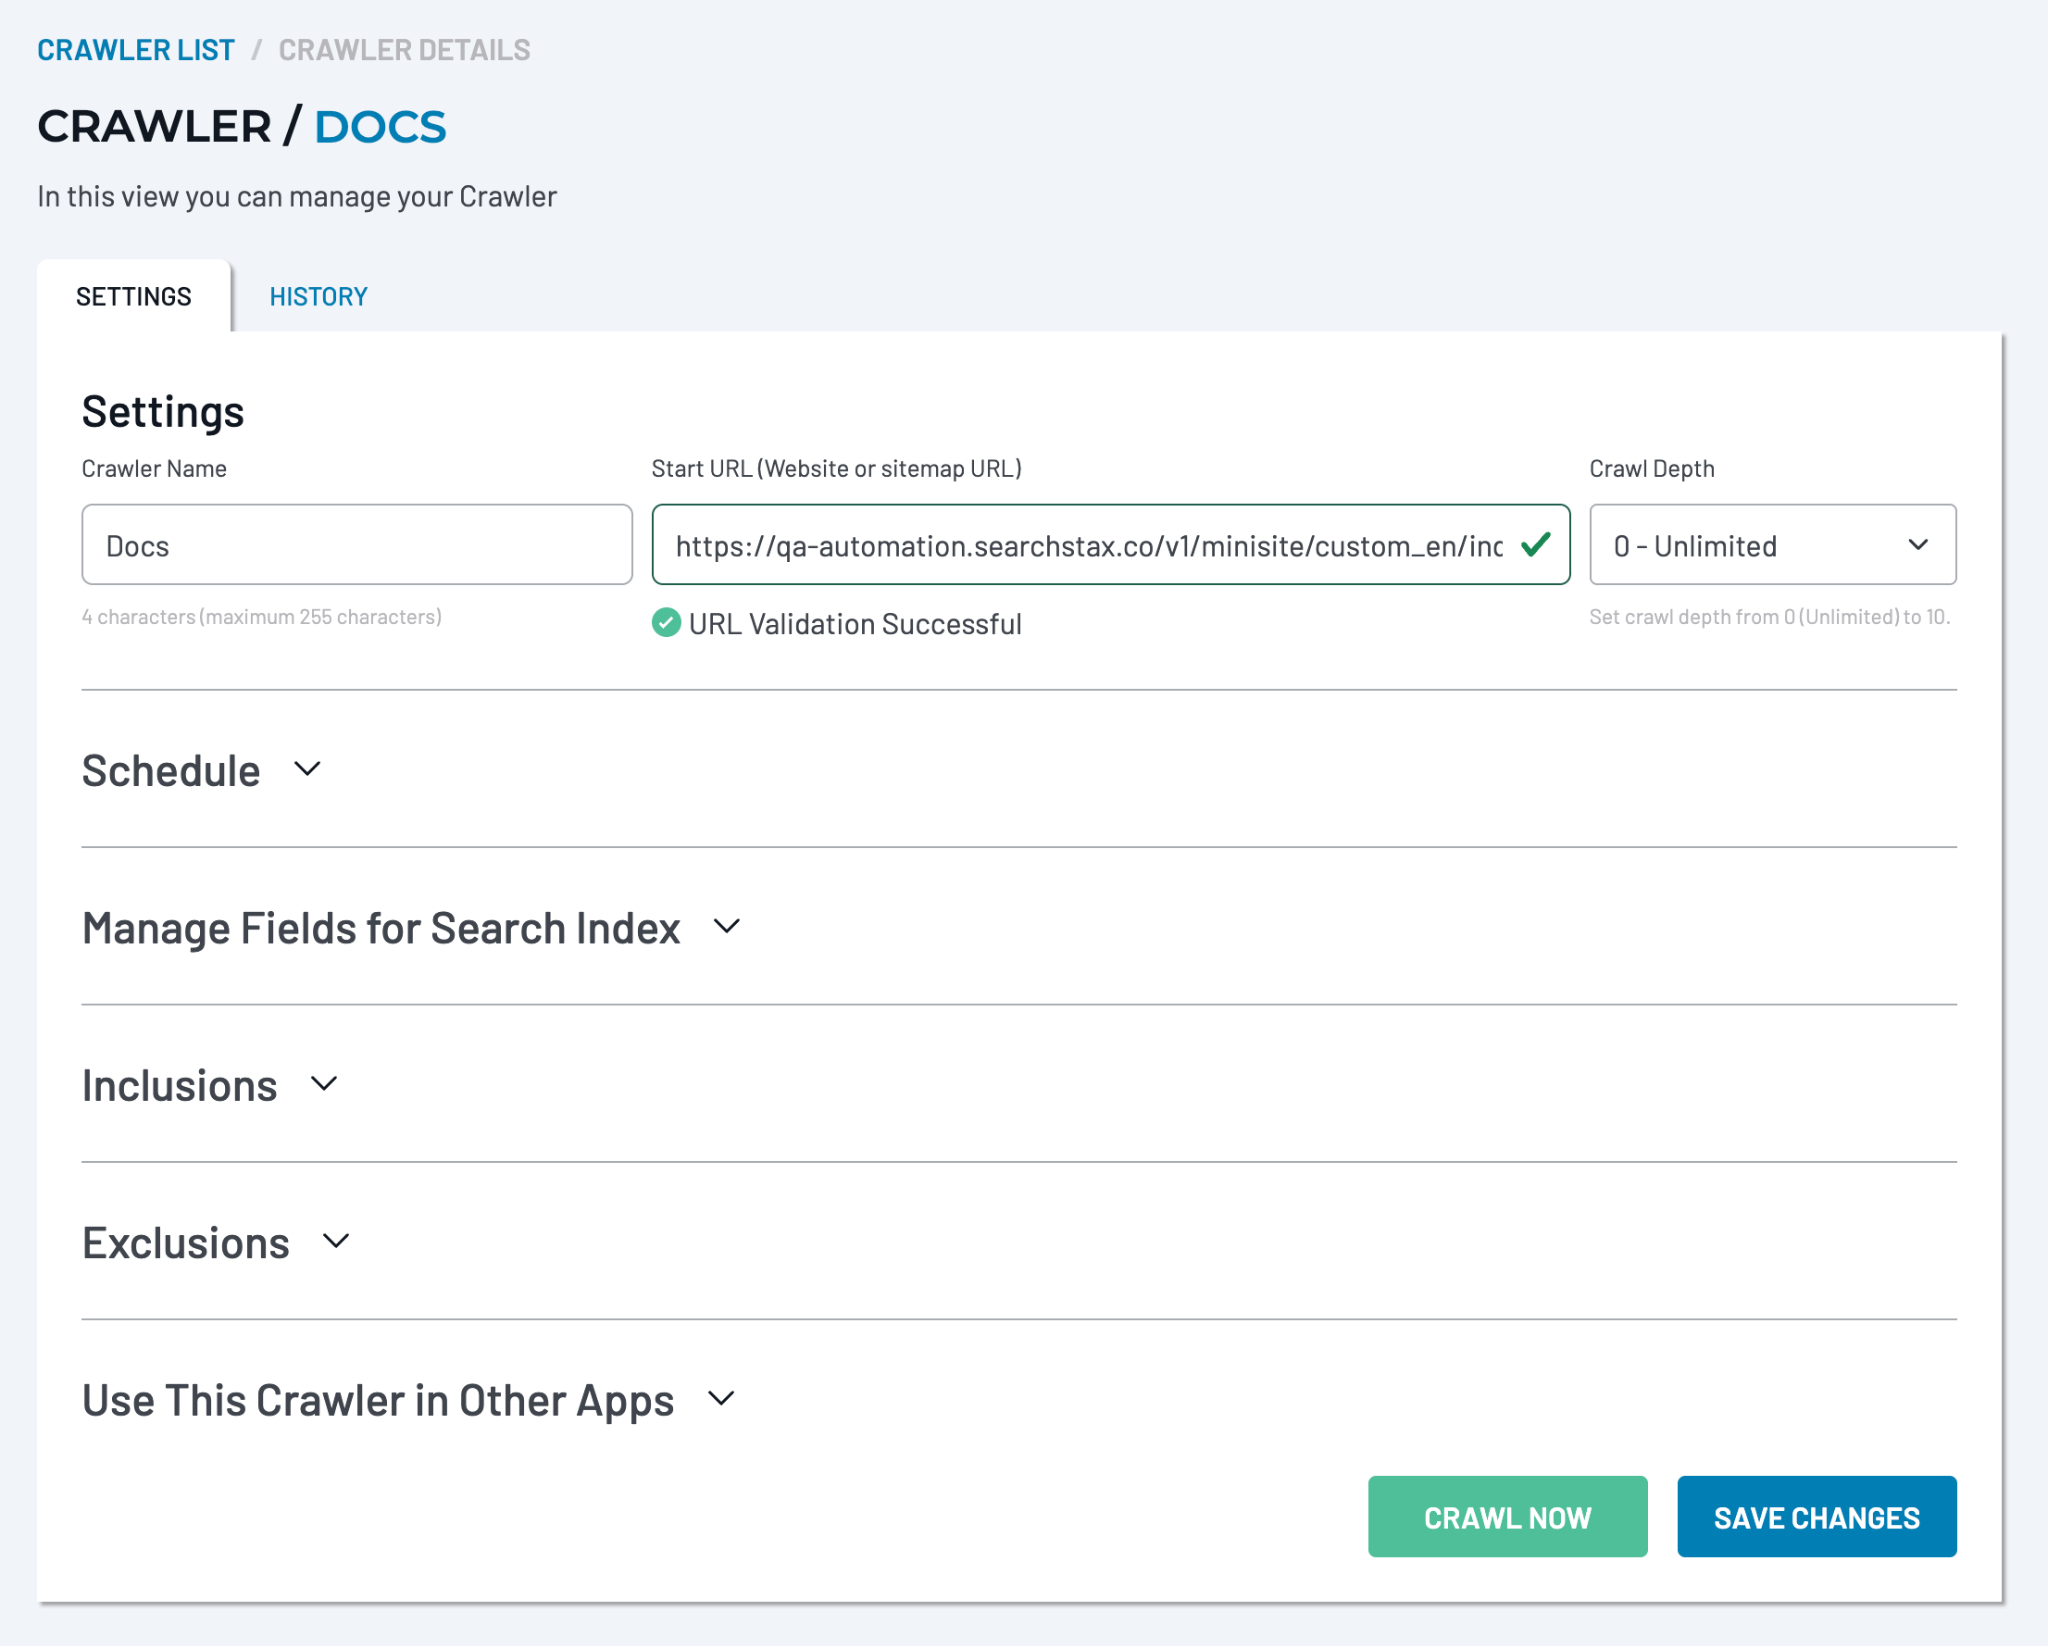Click the Crawler Details breadcrumb

pyautogui.click(x=404, y=49)
